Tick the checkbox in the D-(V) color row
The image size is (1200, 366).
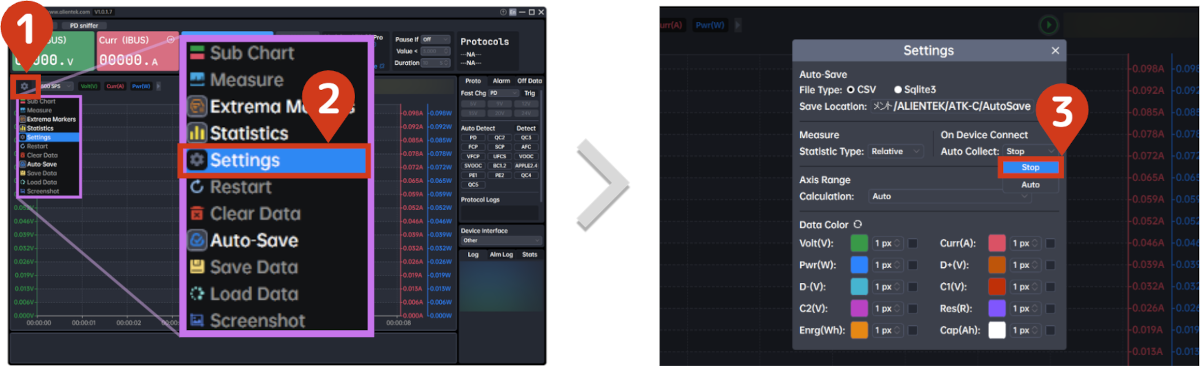pyautogui.click(x=913, y=286)
